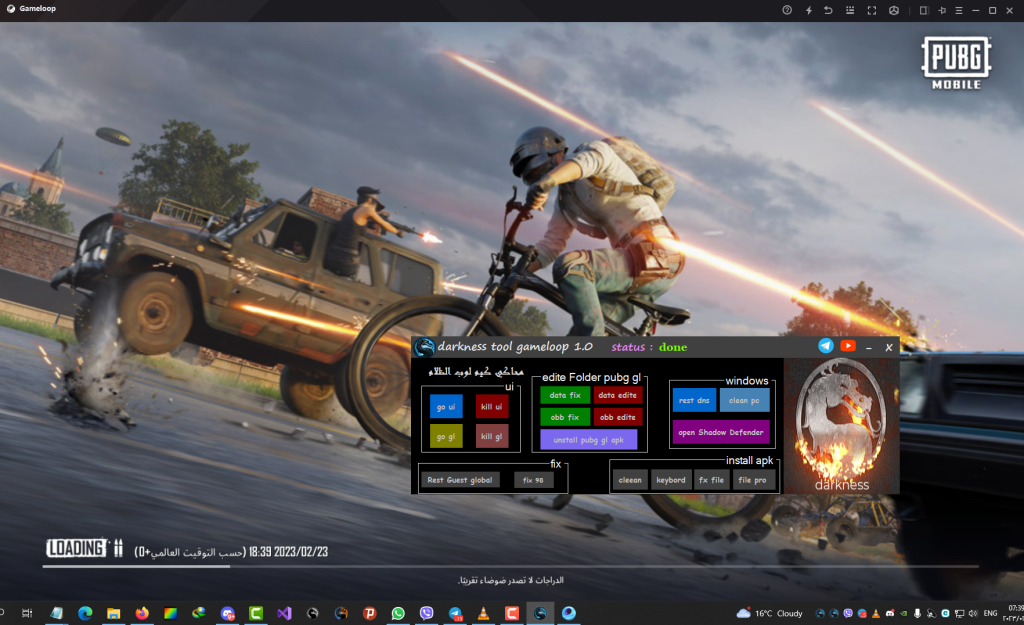Click the volume speaker icon in system tray

tap(973, 613)
